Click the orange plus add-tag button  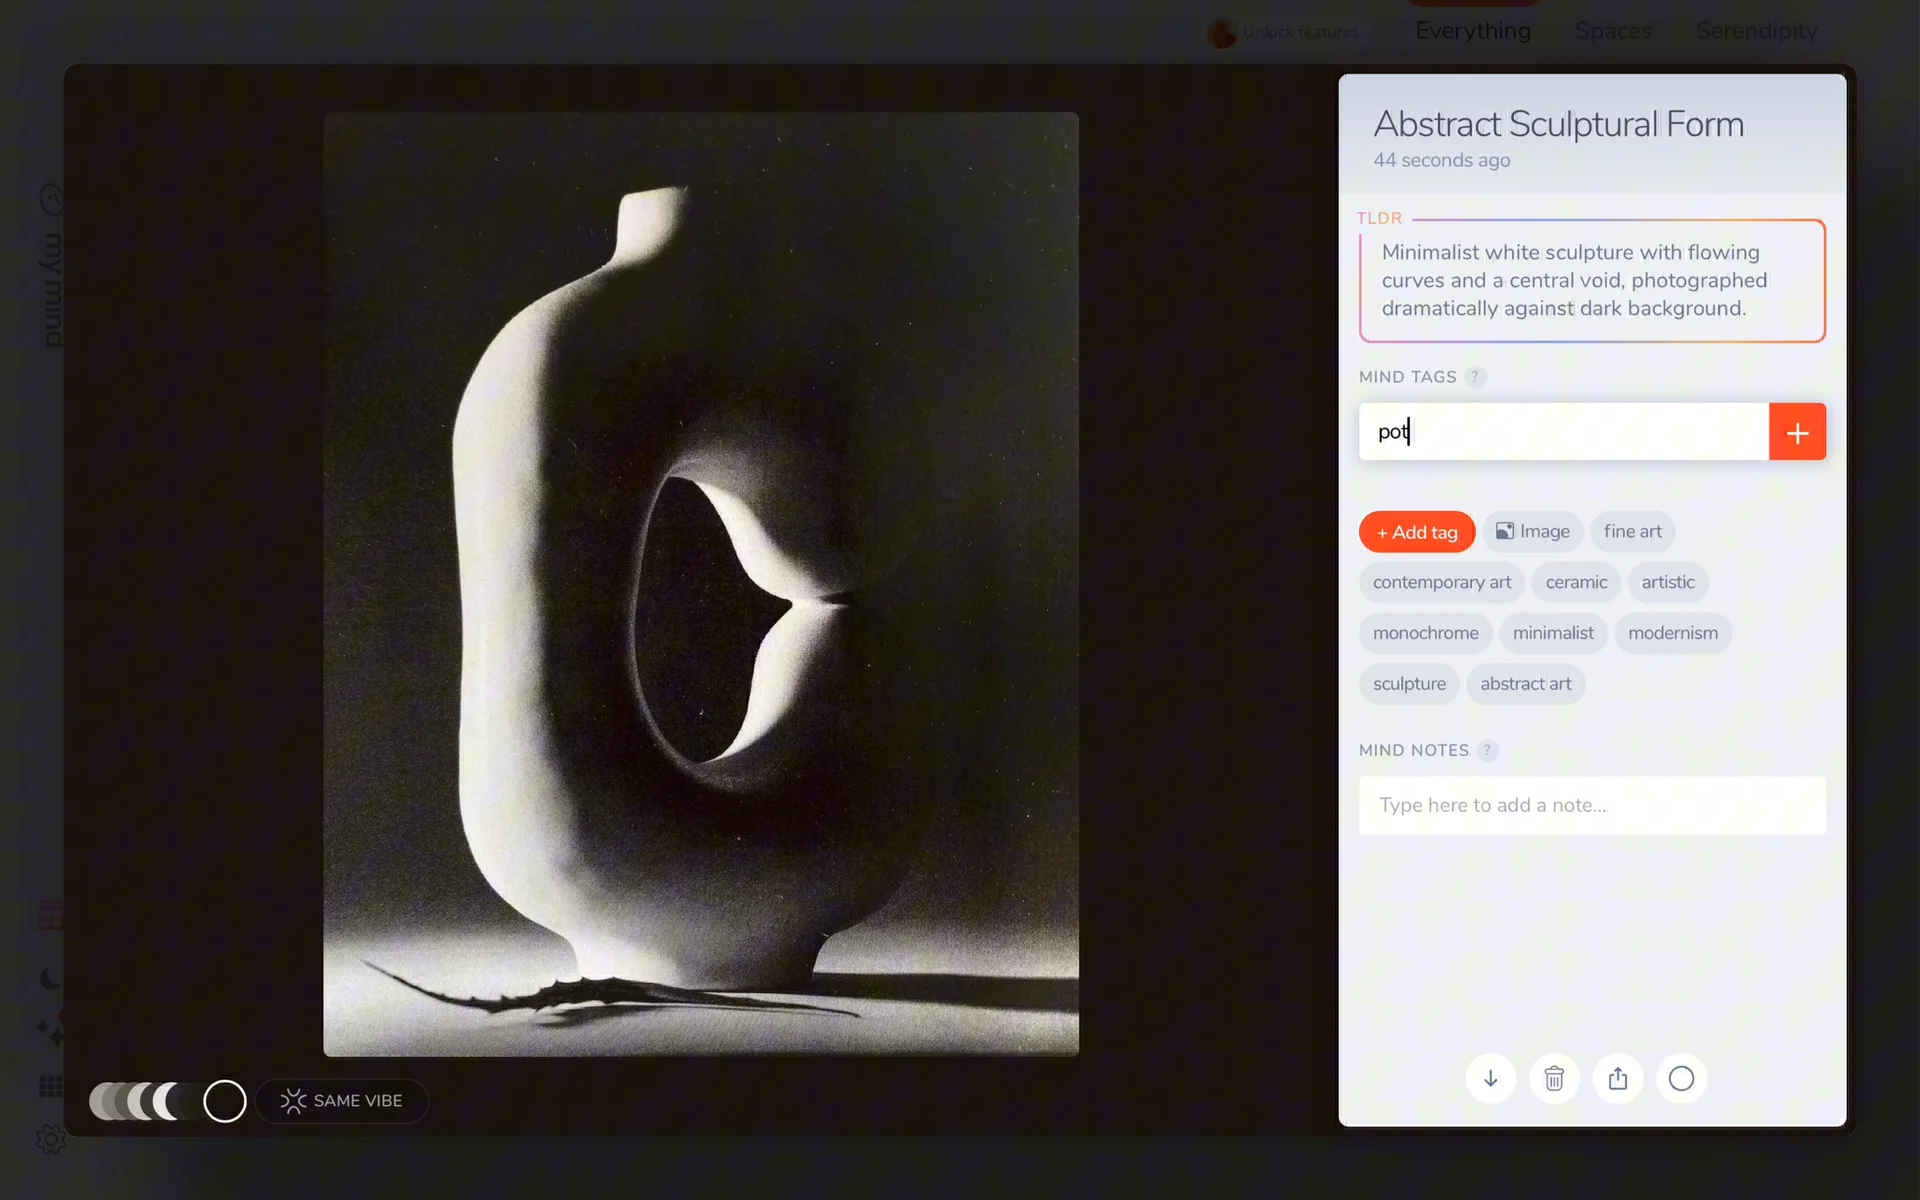pyautogui.click(x=1797, y=432)
